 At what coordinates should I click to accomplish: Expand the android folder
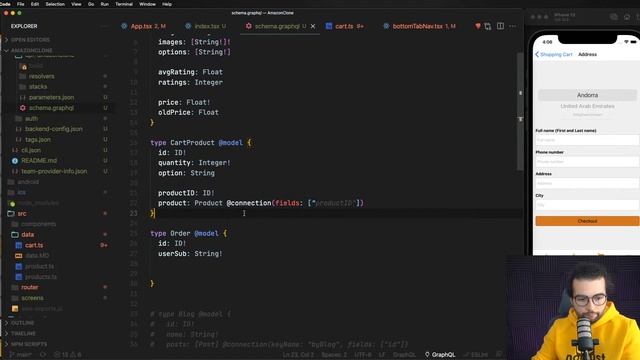(28, 182)
